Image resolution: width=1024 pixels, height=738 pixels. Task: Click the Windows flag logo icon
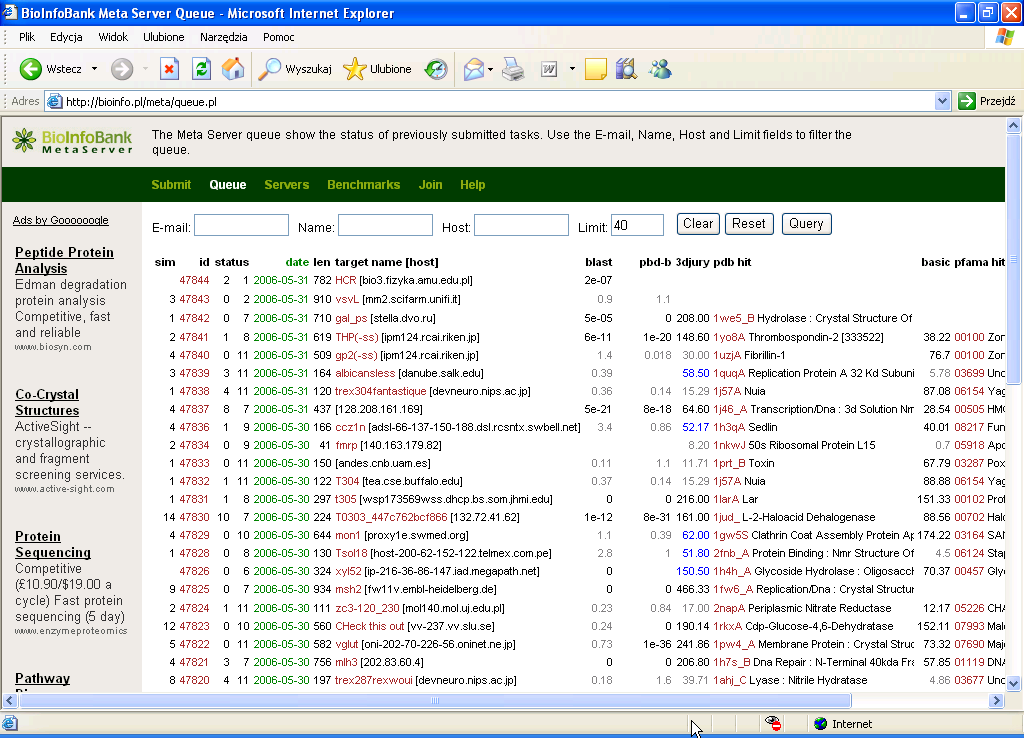[1005, 37]
